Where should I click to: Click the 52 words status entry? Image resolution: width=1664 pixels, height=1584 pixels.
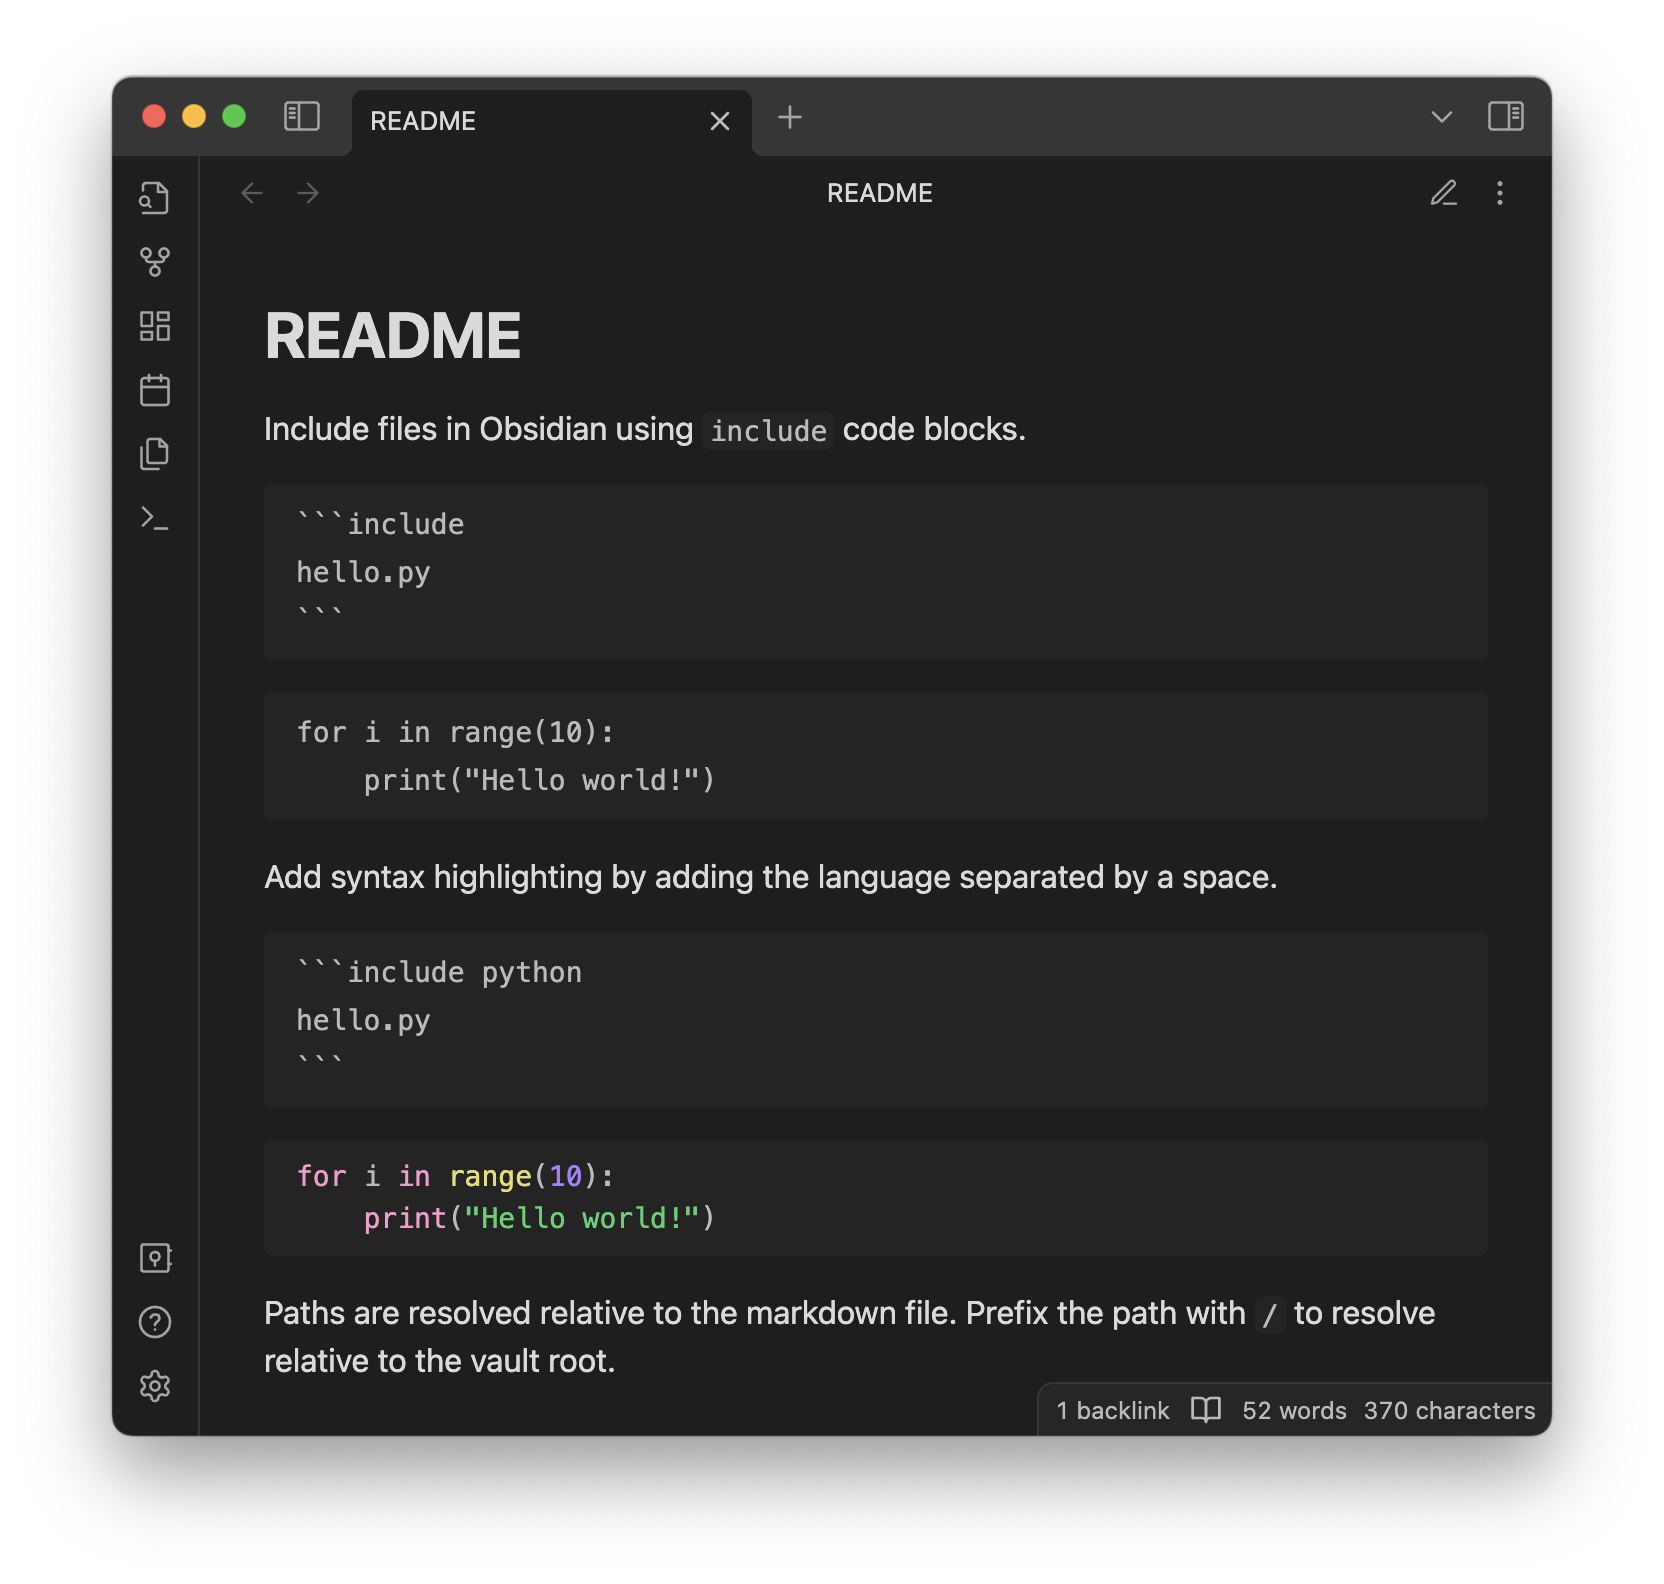point(1294,1411)
